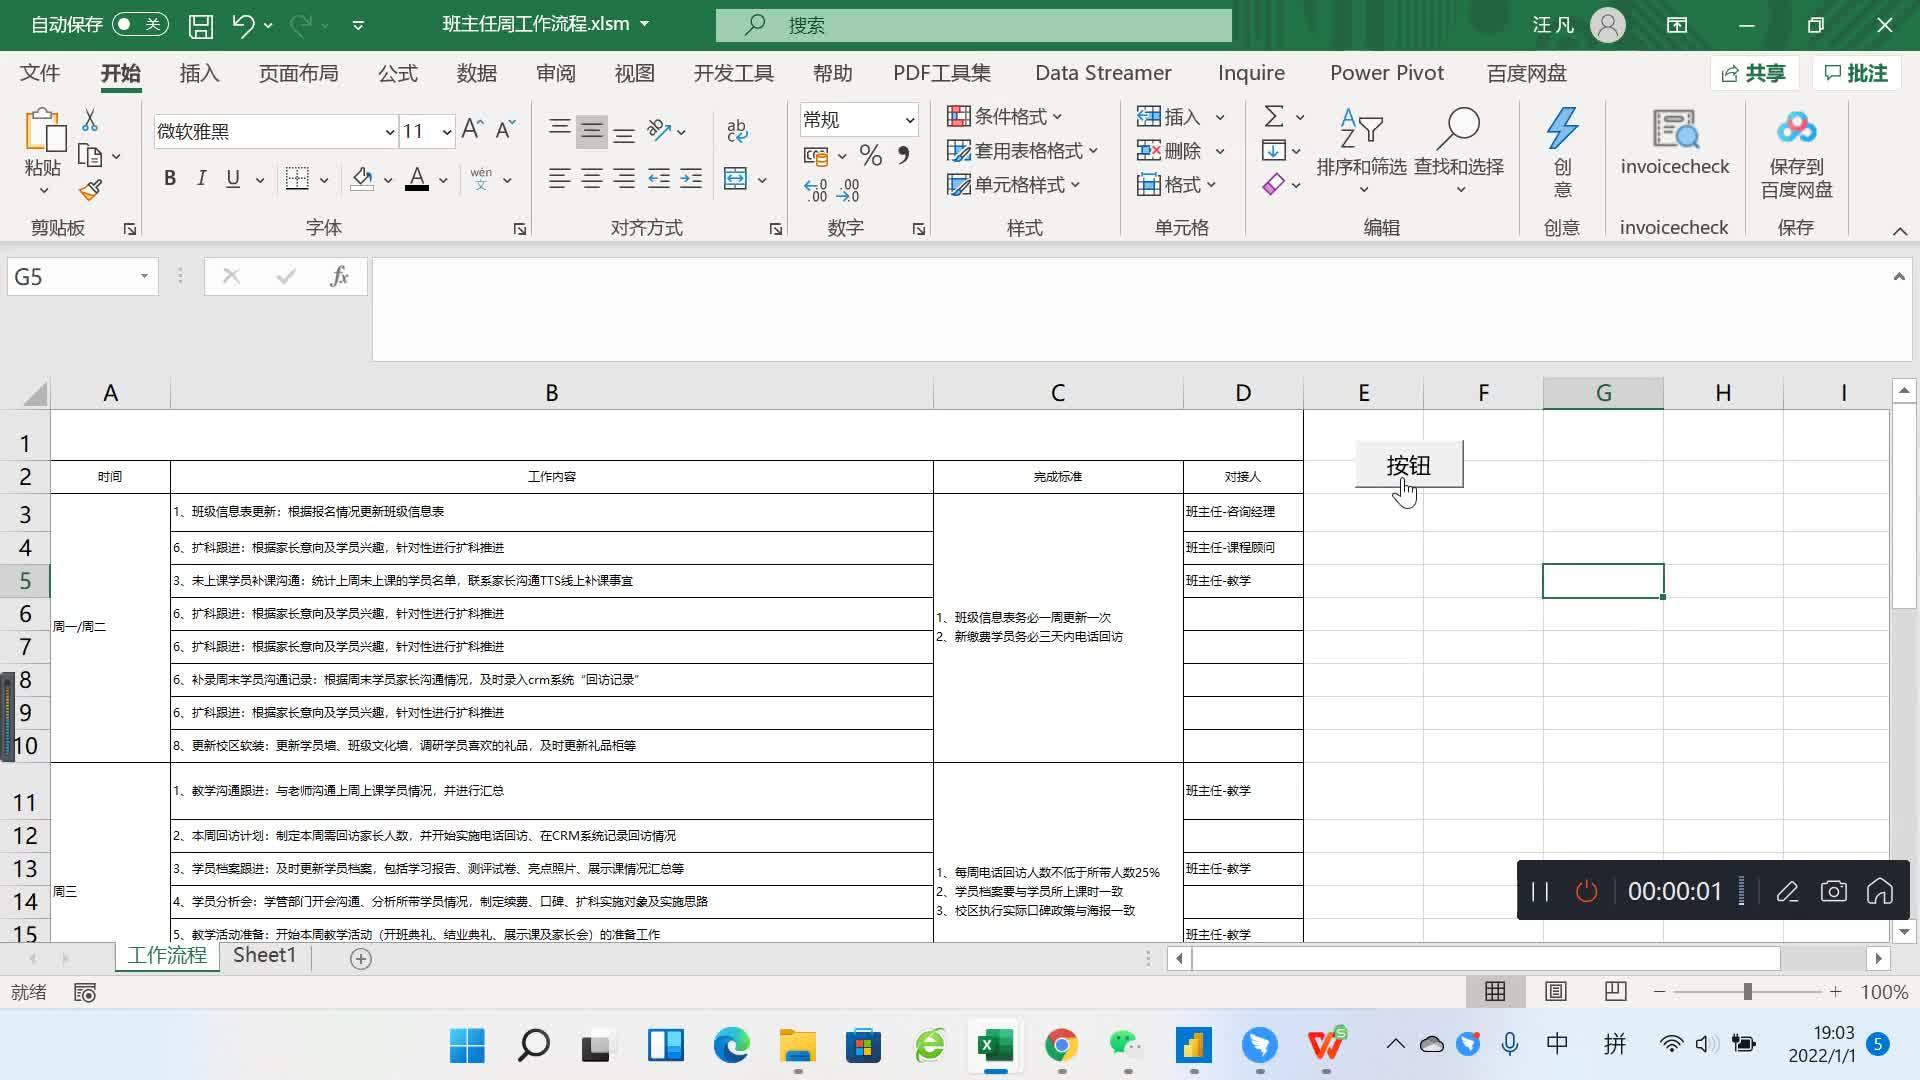Click the Format Painter brush icon
Viewport: 1920px width, 1080px height.
(90, 190)
